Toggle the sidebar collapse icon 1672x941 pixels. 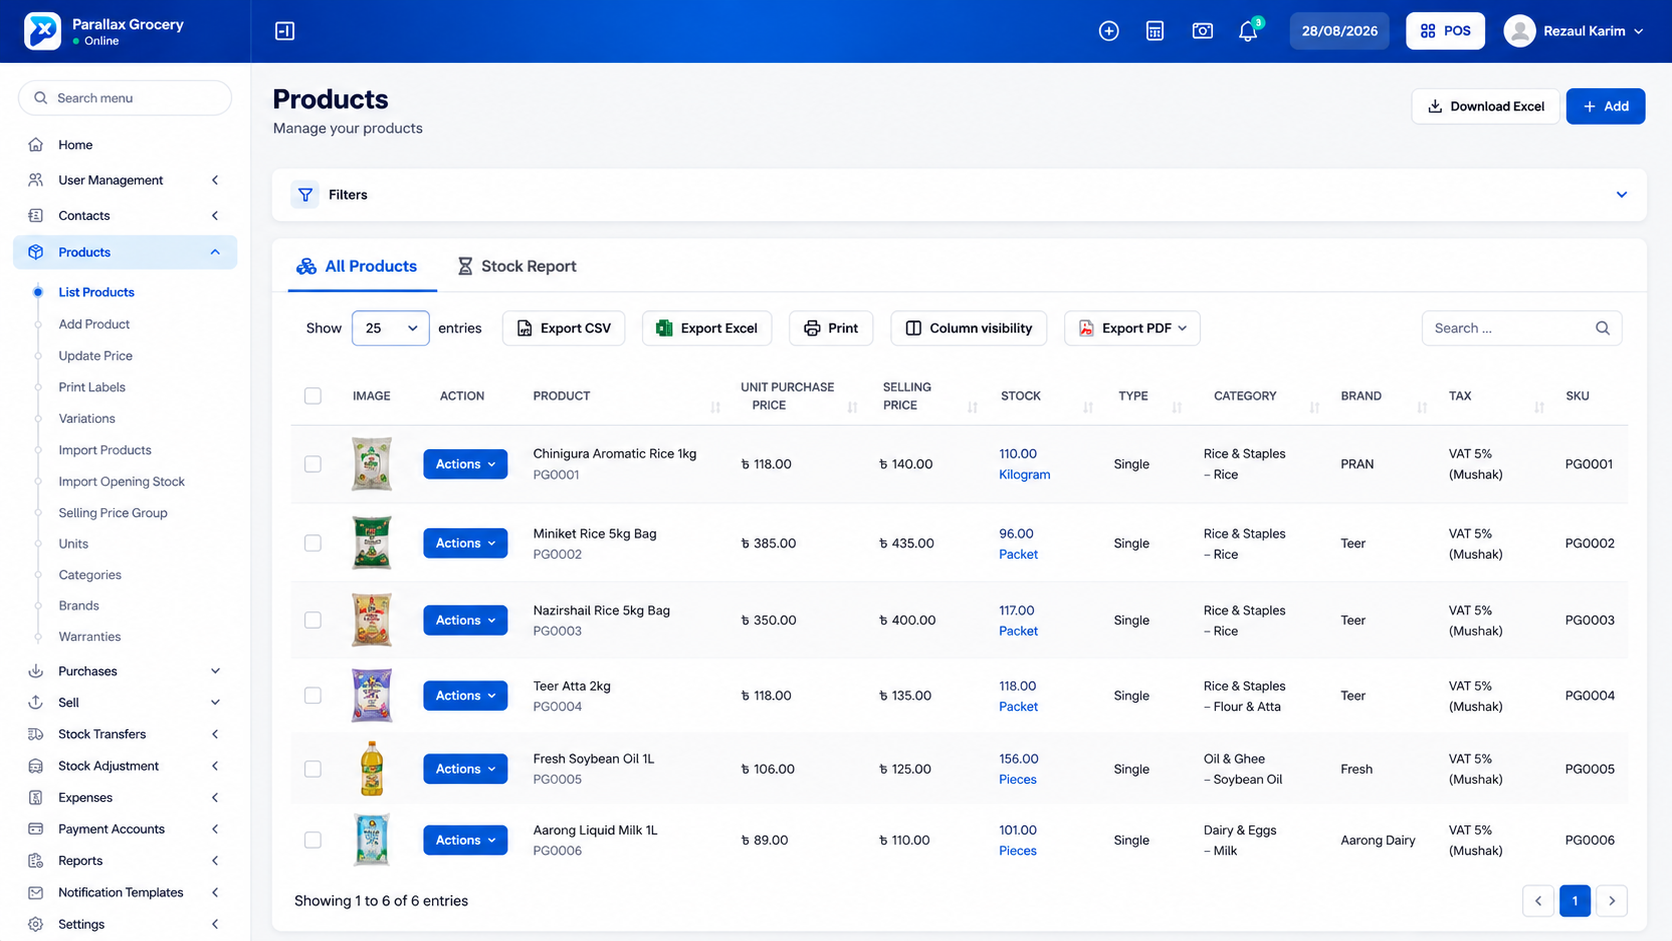tap(285, 31)
